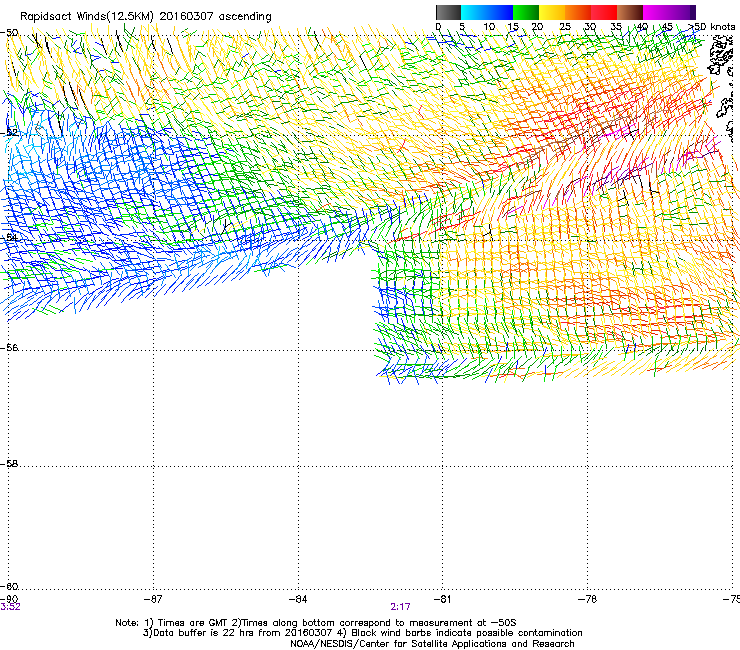Click the '-60' latitude axis label
This screenshot has width=740, height=650.
pyautogui.click(x=9, y=586)
